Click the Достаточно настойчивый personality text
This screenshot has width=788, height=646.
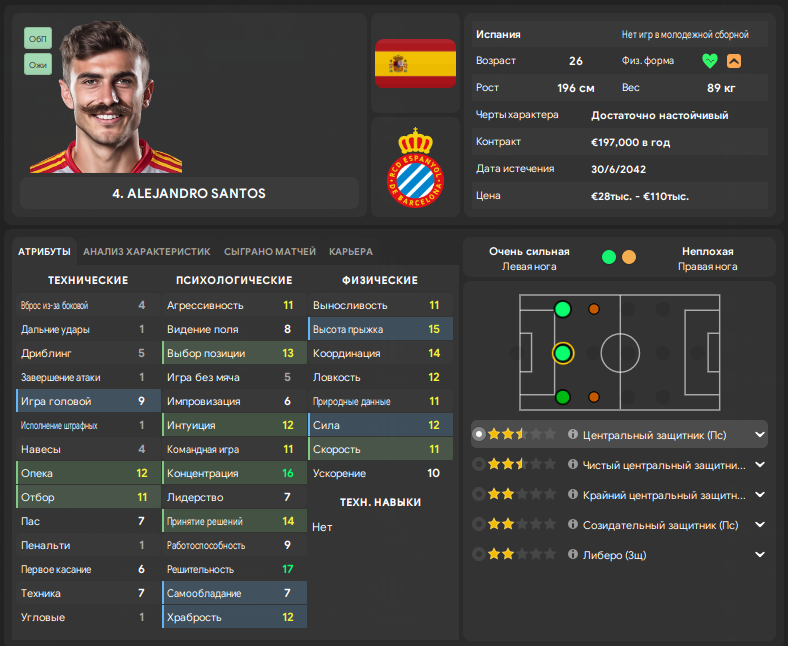pyautogui.click(x=659, y=115)
